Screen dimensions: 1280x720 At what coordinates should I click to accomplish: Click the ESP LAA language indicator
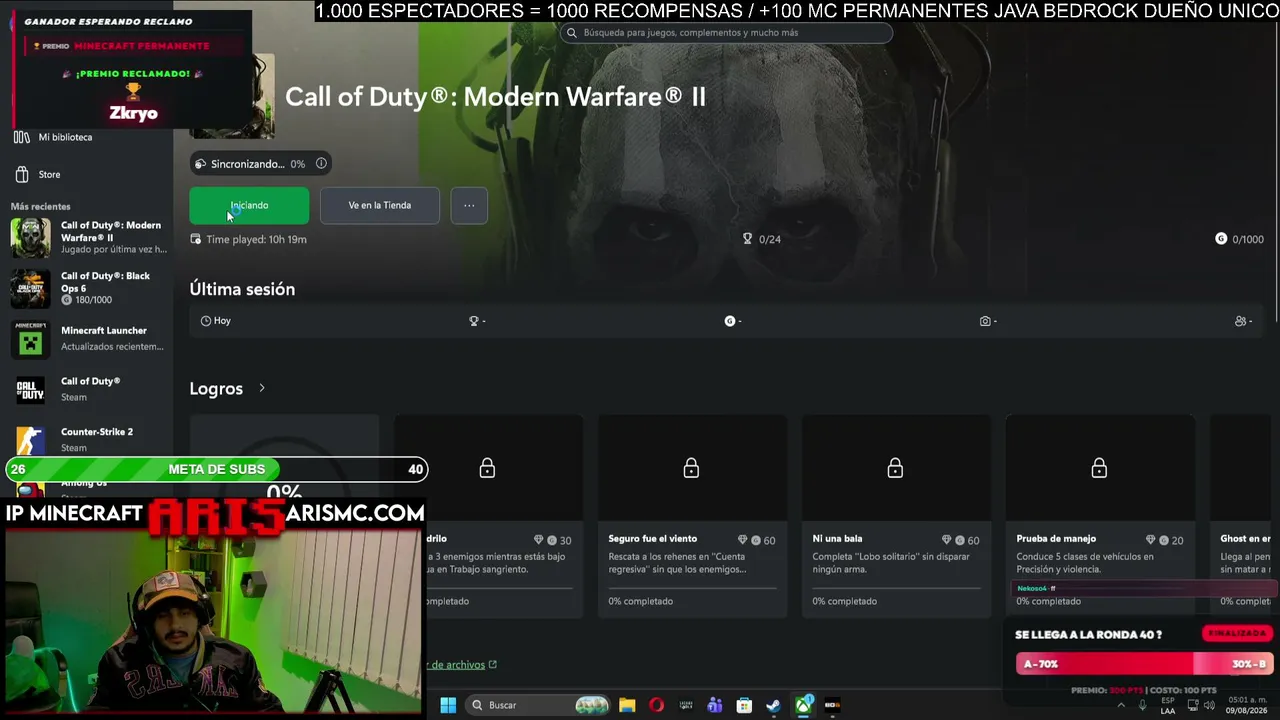[1168, 705]
